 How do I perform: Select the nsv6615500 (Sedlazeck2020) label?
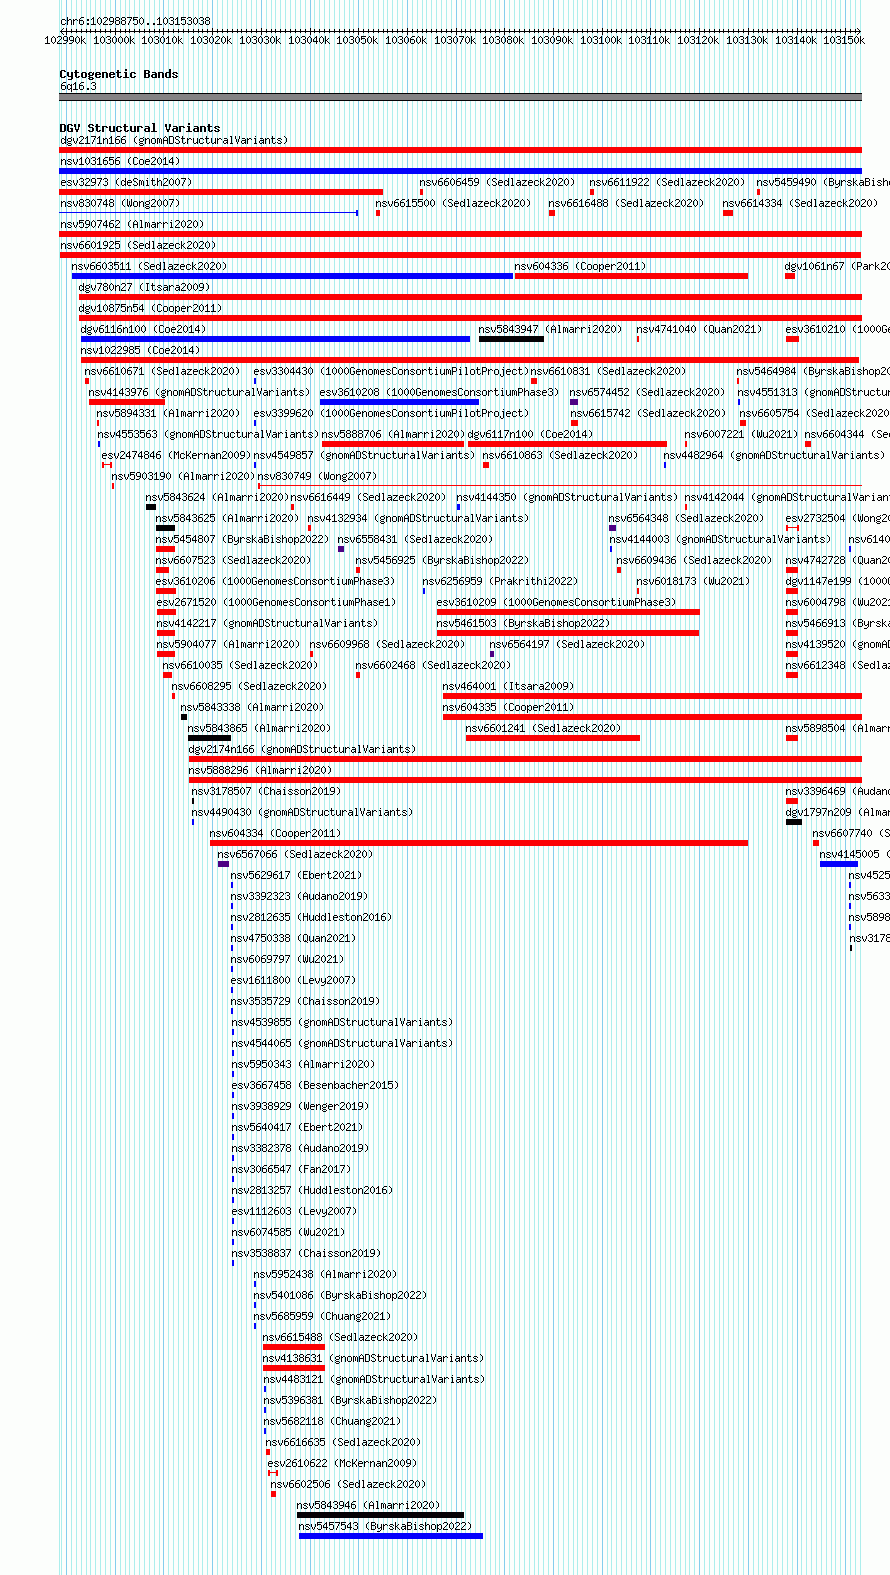(x=453, y=203)
